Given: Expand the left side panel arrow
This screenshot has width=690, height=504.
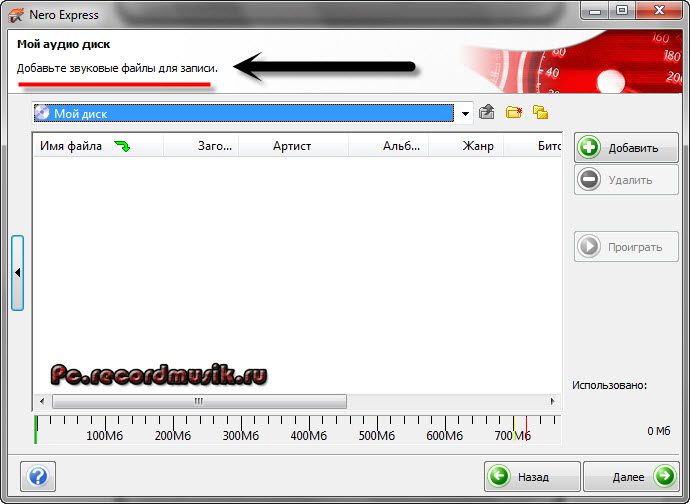Looking at the screenshot, I should tap(18, 273).
